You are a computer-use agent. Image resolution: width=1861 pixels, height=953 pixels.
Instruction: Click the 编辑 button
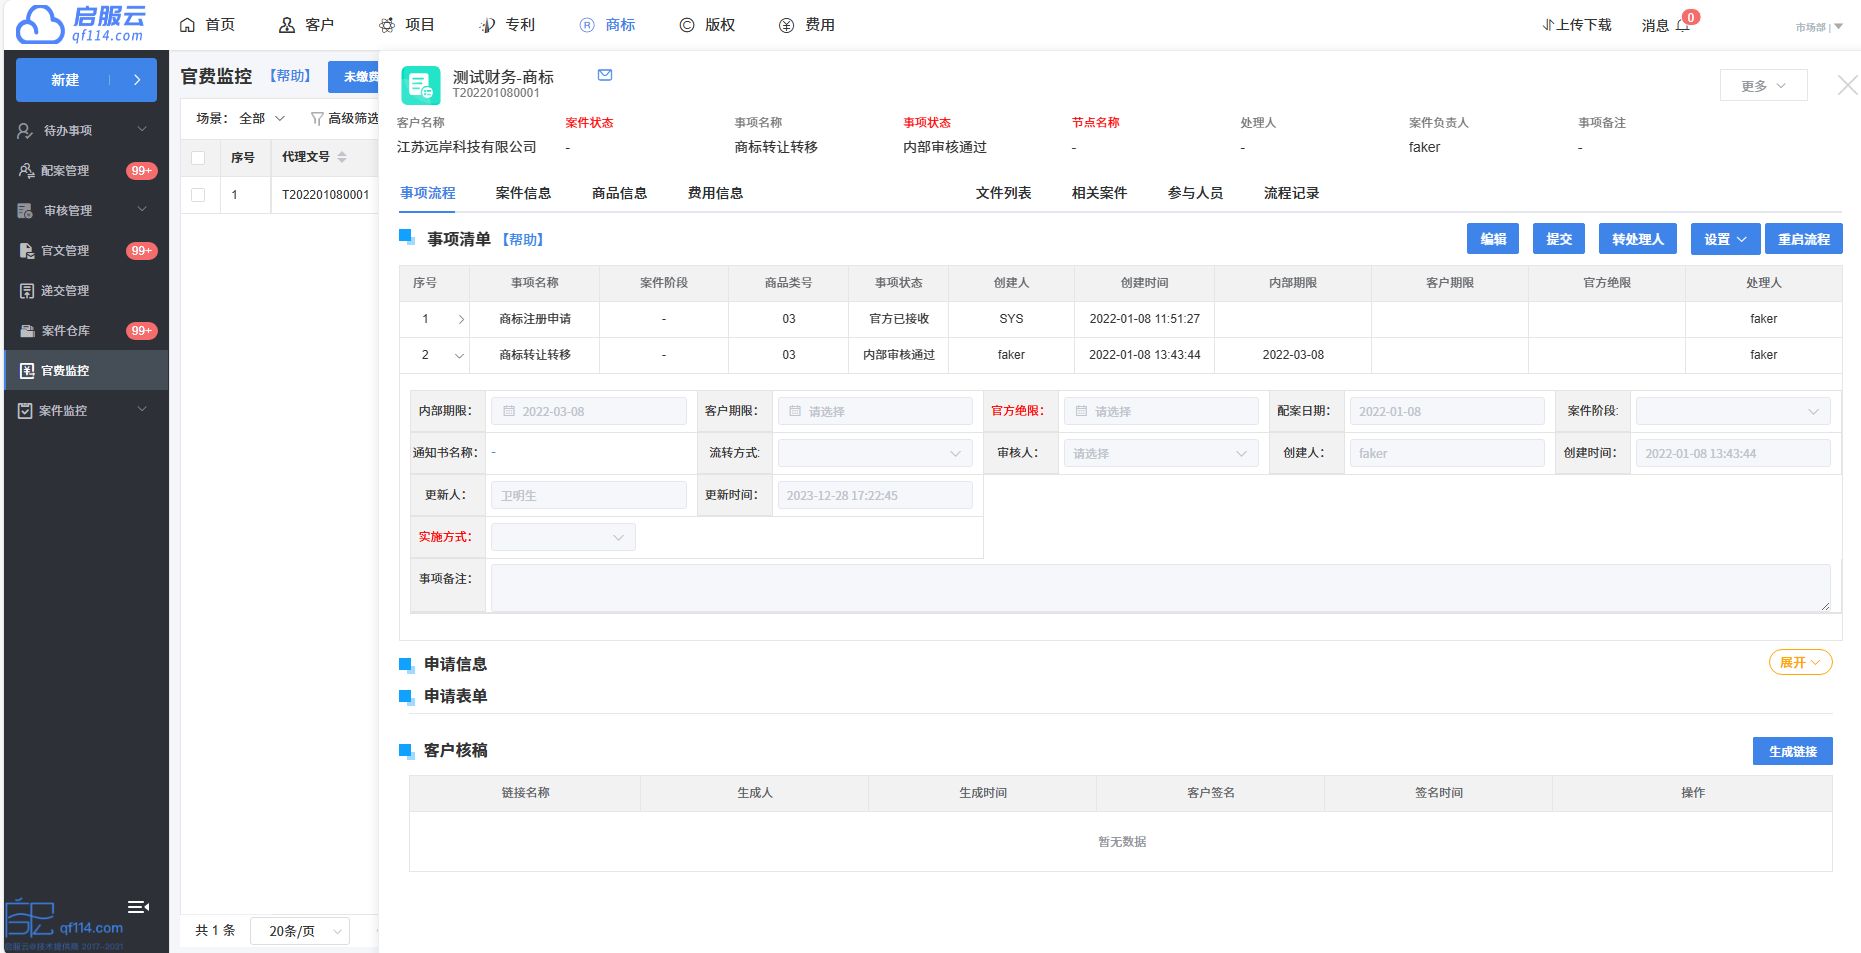click(x=1493, y=239)
